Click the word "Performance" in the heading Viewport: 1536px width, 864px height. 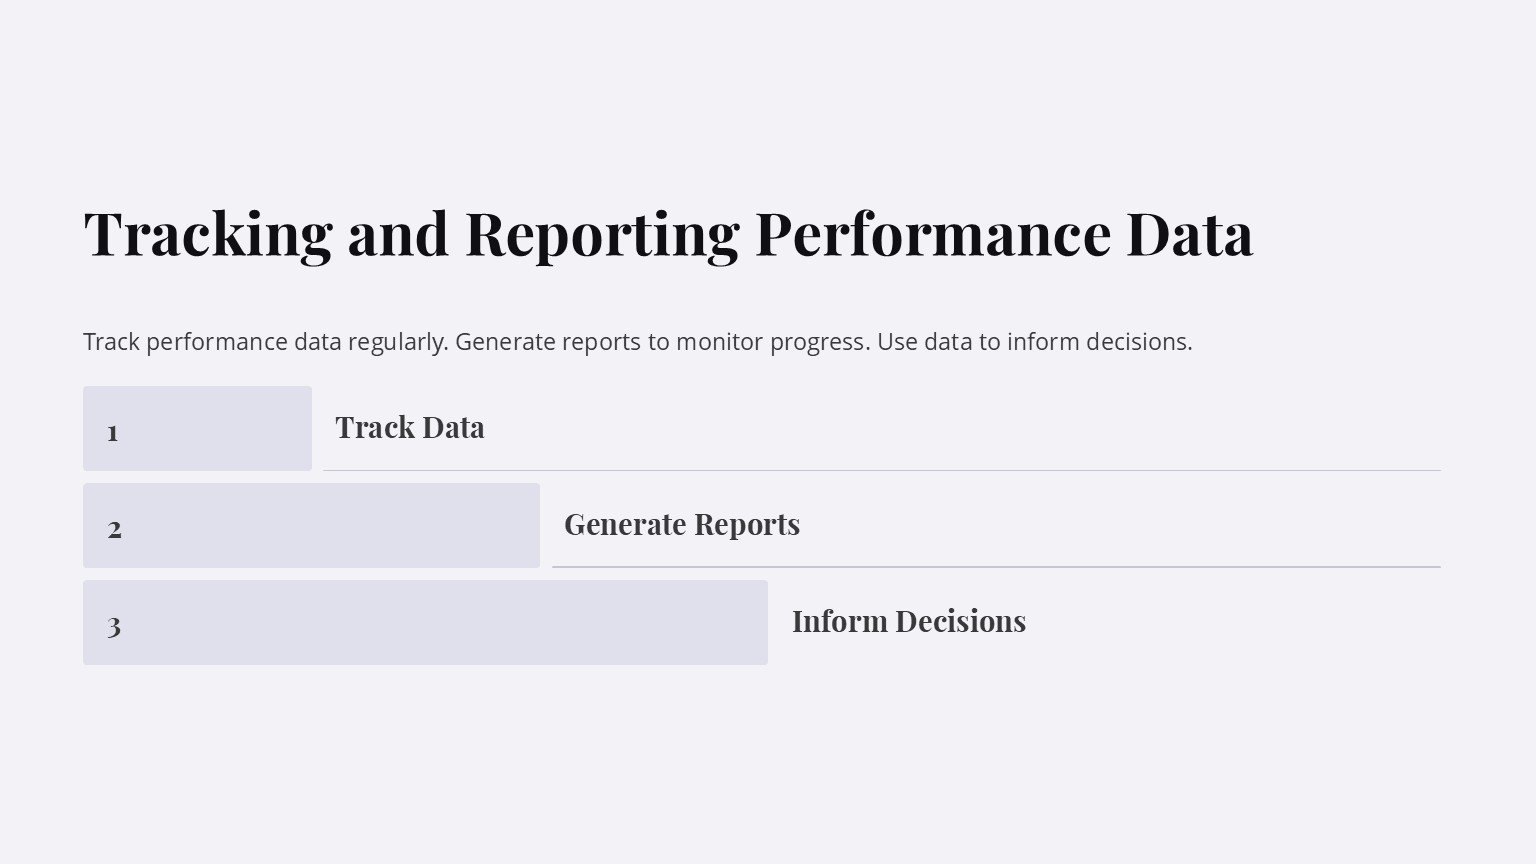932,234
